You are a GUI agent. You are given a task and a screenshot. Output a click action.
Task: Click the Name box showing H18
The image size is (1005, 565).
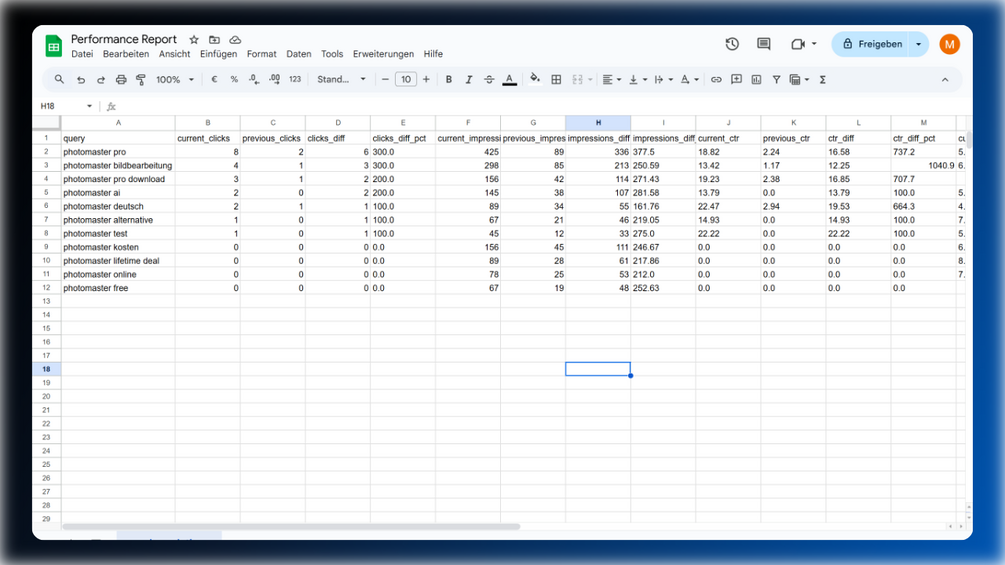coord(65,106)
